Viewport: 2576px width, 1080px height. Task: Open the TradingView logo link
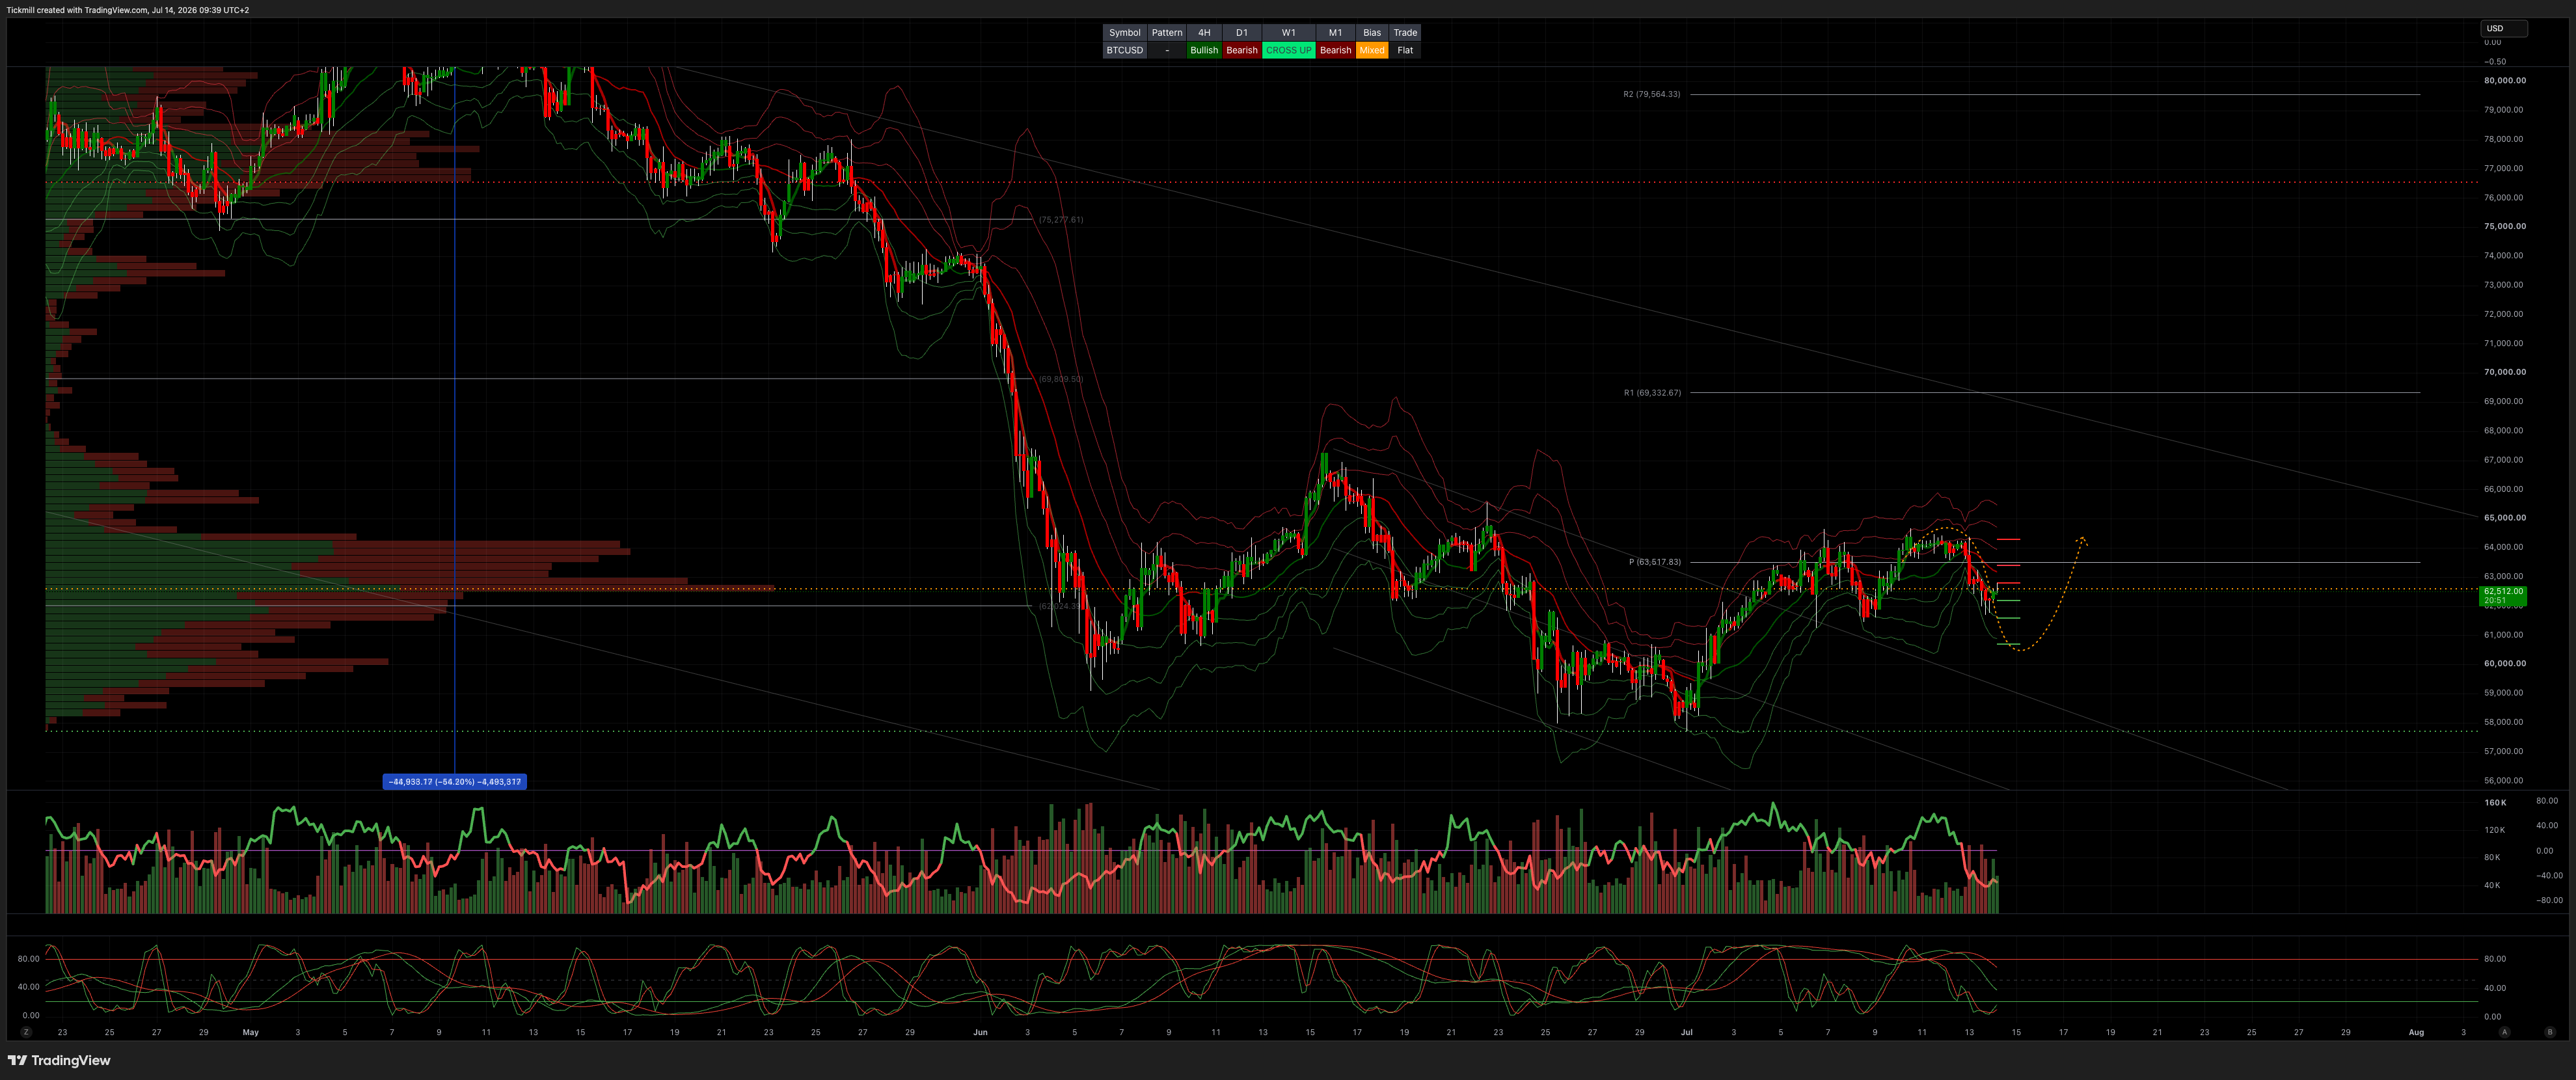(59, 1060)
